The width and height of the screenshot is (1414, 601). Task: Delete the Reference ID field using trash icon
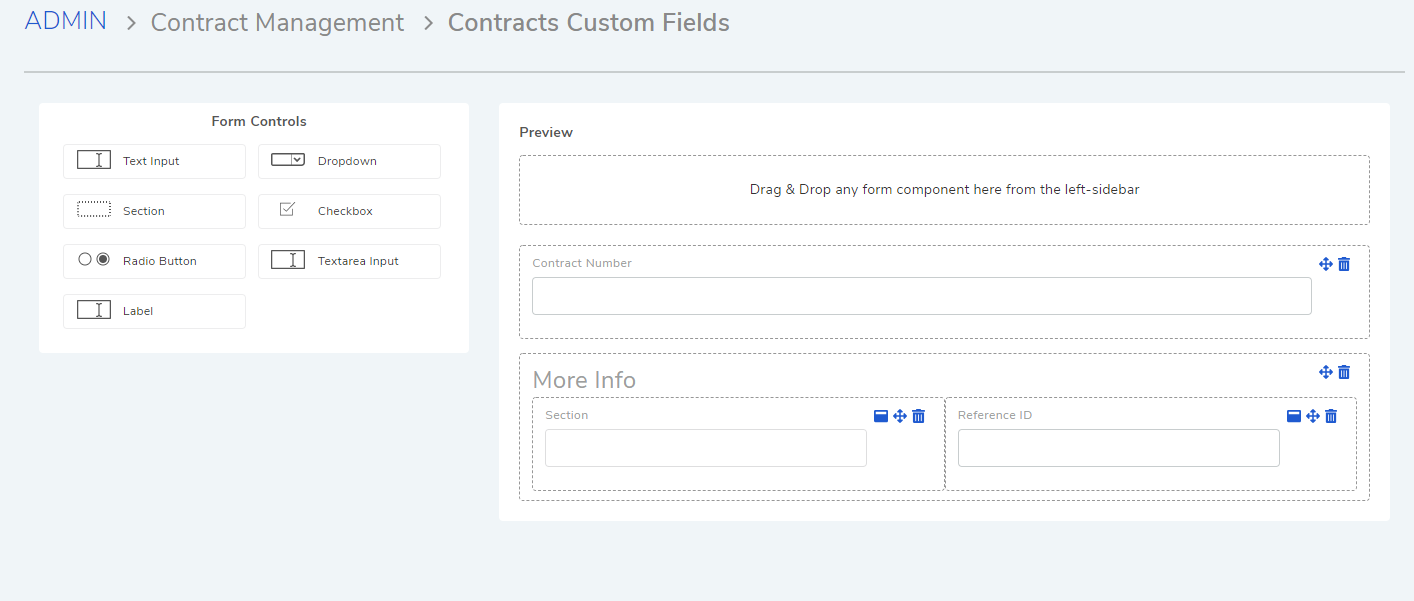[x=1331, y=416]
